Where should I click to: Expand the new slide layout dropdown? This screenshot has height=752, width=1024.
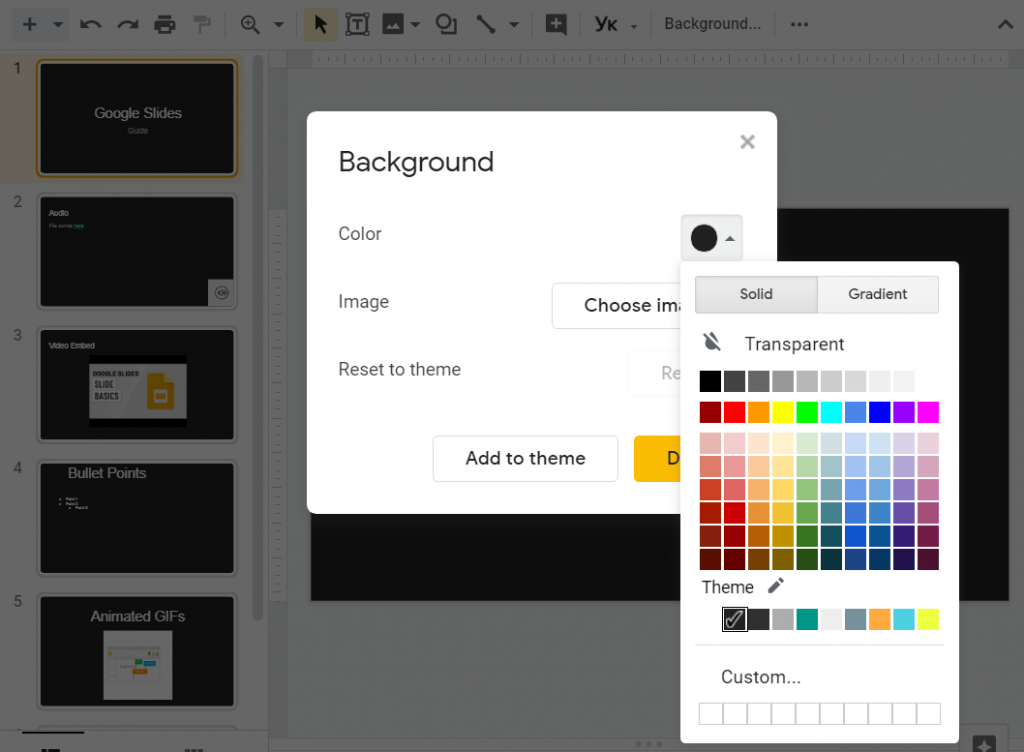[57, 23]
